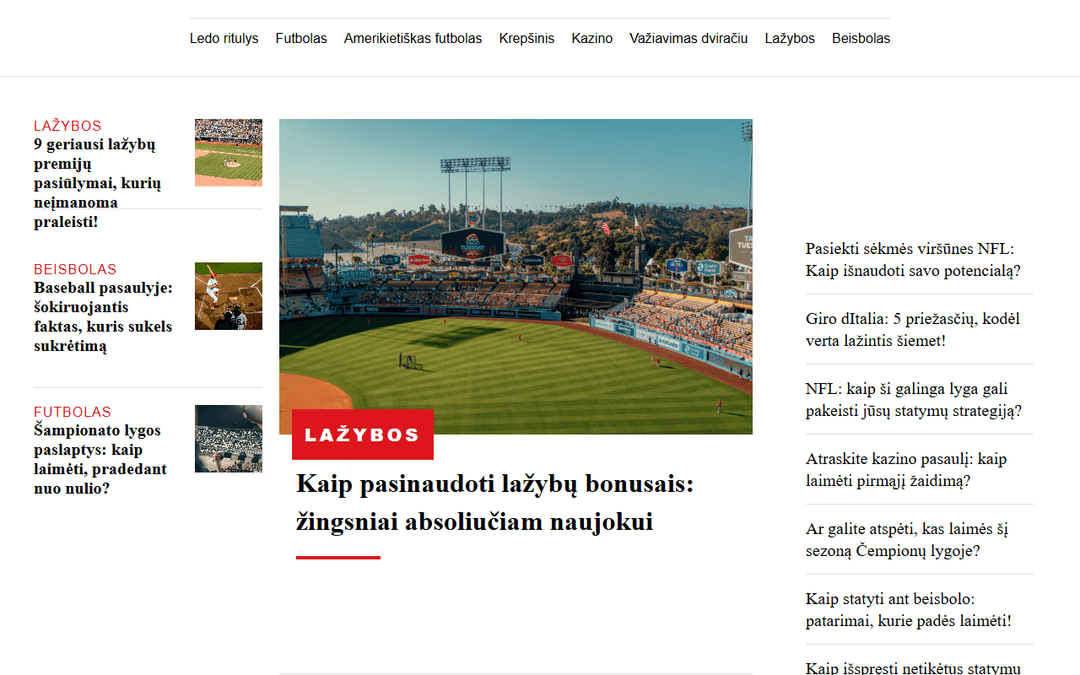Open the article Šampionato lygos paslaptys
The image size is (1080, 675).
101,459
